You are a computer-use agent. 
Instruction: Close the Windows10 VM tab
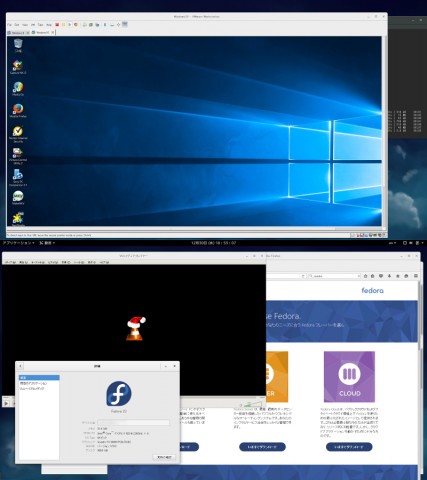tap(52, 33)
